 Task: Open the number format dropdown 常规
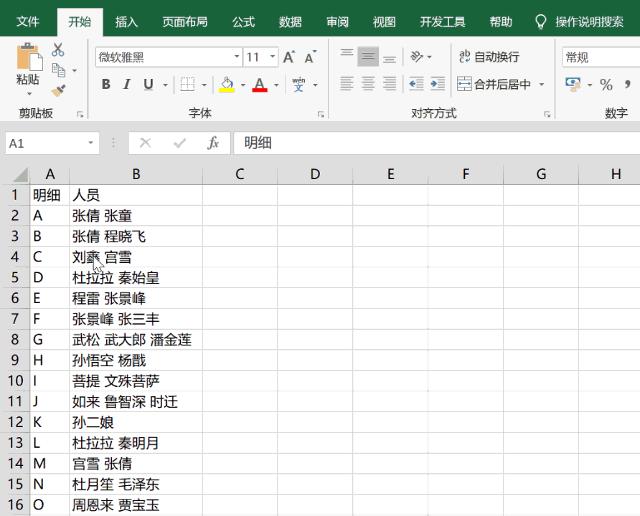click(x=600, y=58)
